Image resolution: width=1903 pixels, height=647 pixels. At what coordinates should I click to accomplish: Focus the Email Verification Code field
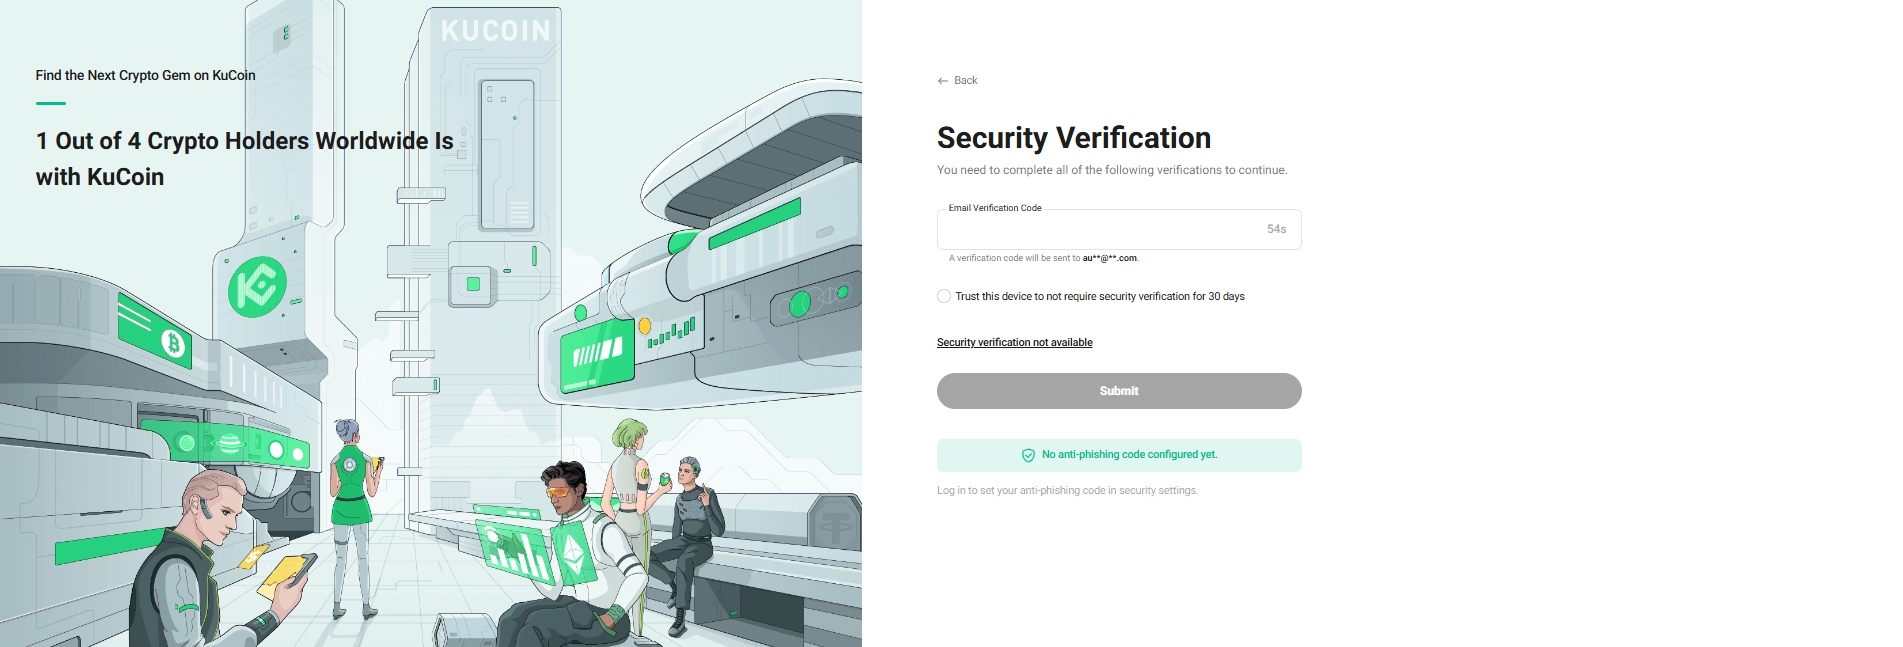(1095, 230)
